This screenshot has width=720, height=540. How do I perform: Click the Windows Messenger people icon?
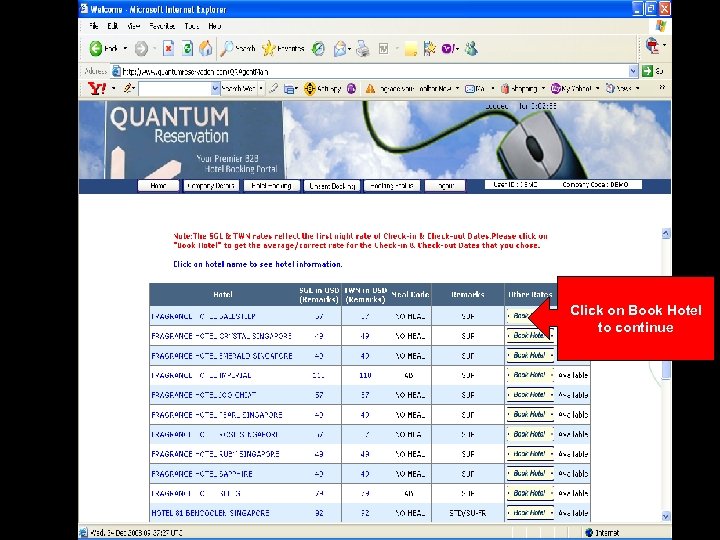click(x=471, y=48)
